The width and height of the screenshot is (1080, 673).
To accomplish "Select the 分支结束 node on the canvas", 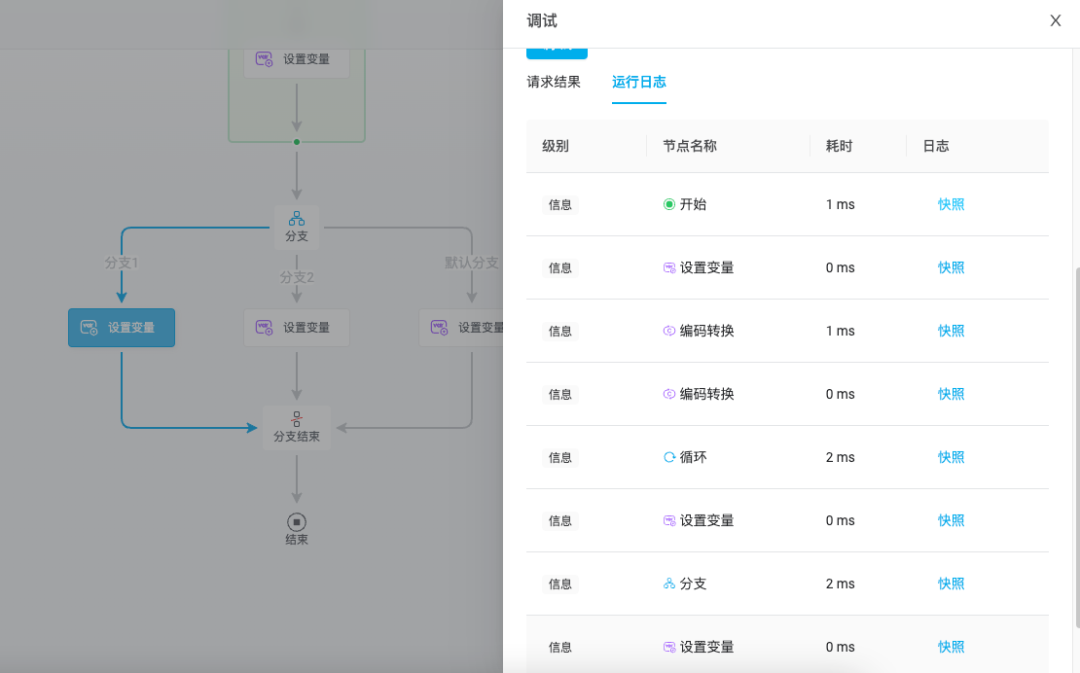I will 296,428.
